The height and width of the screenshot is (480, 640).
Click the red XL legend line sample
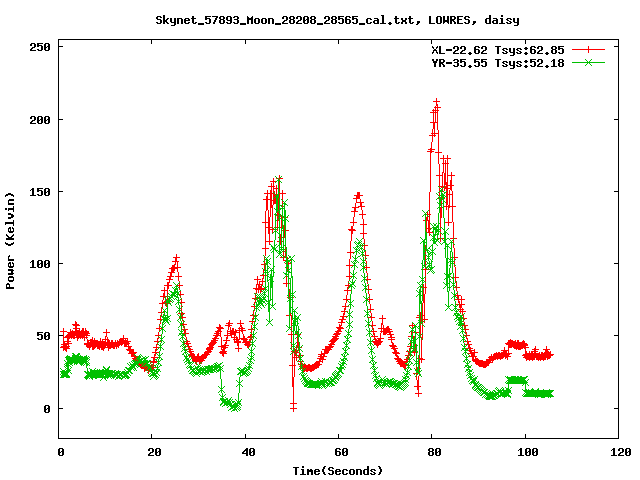point(588,50)
